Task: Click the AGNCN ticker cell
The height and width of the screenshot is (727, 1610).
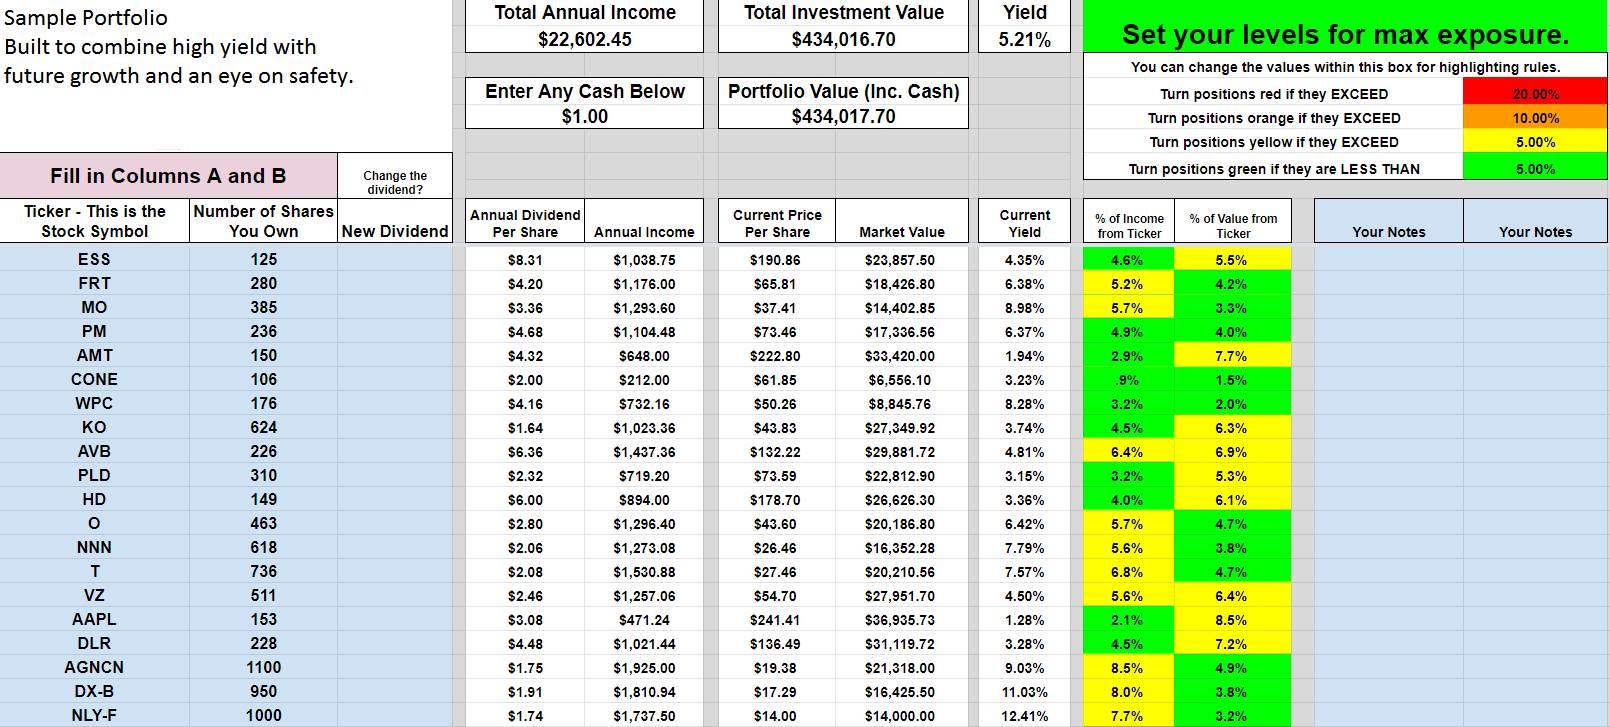Action: coord(94,667)
